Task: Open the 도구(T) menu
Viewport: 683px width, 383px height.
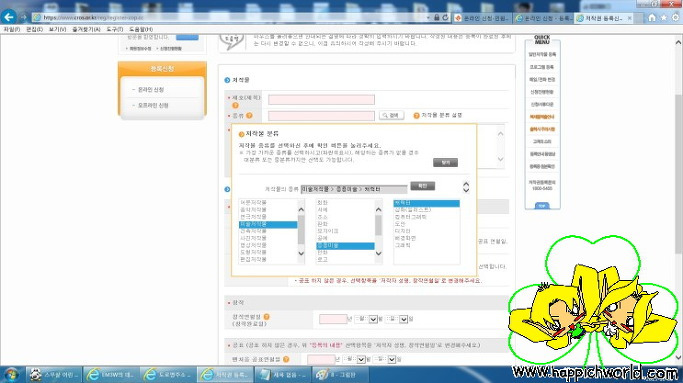Action: [x=115, y=29]
